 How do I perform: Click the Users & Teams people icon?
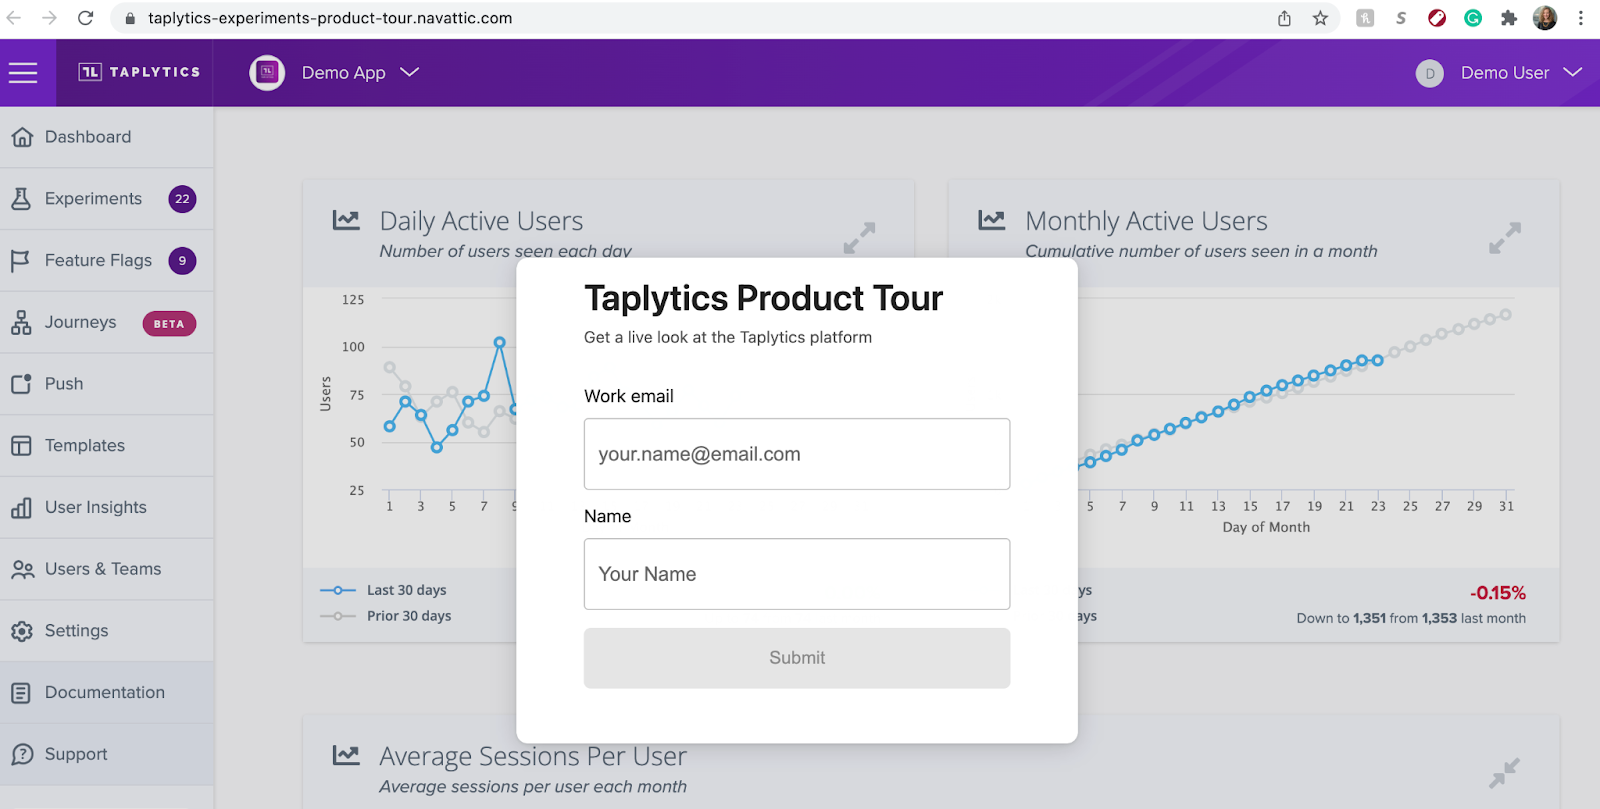22,569
